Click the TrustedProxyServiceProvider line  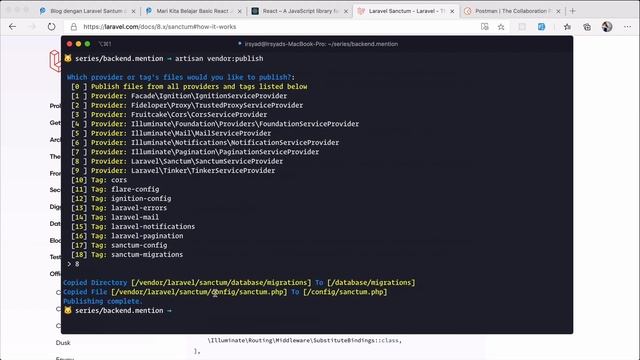187,105
